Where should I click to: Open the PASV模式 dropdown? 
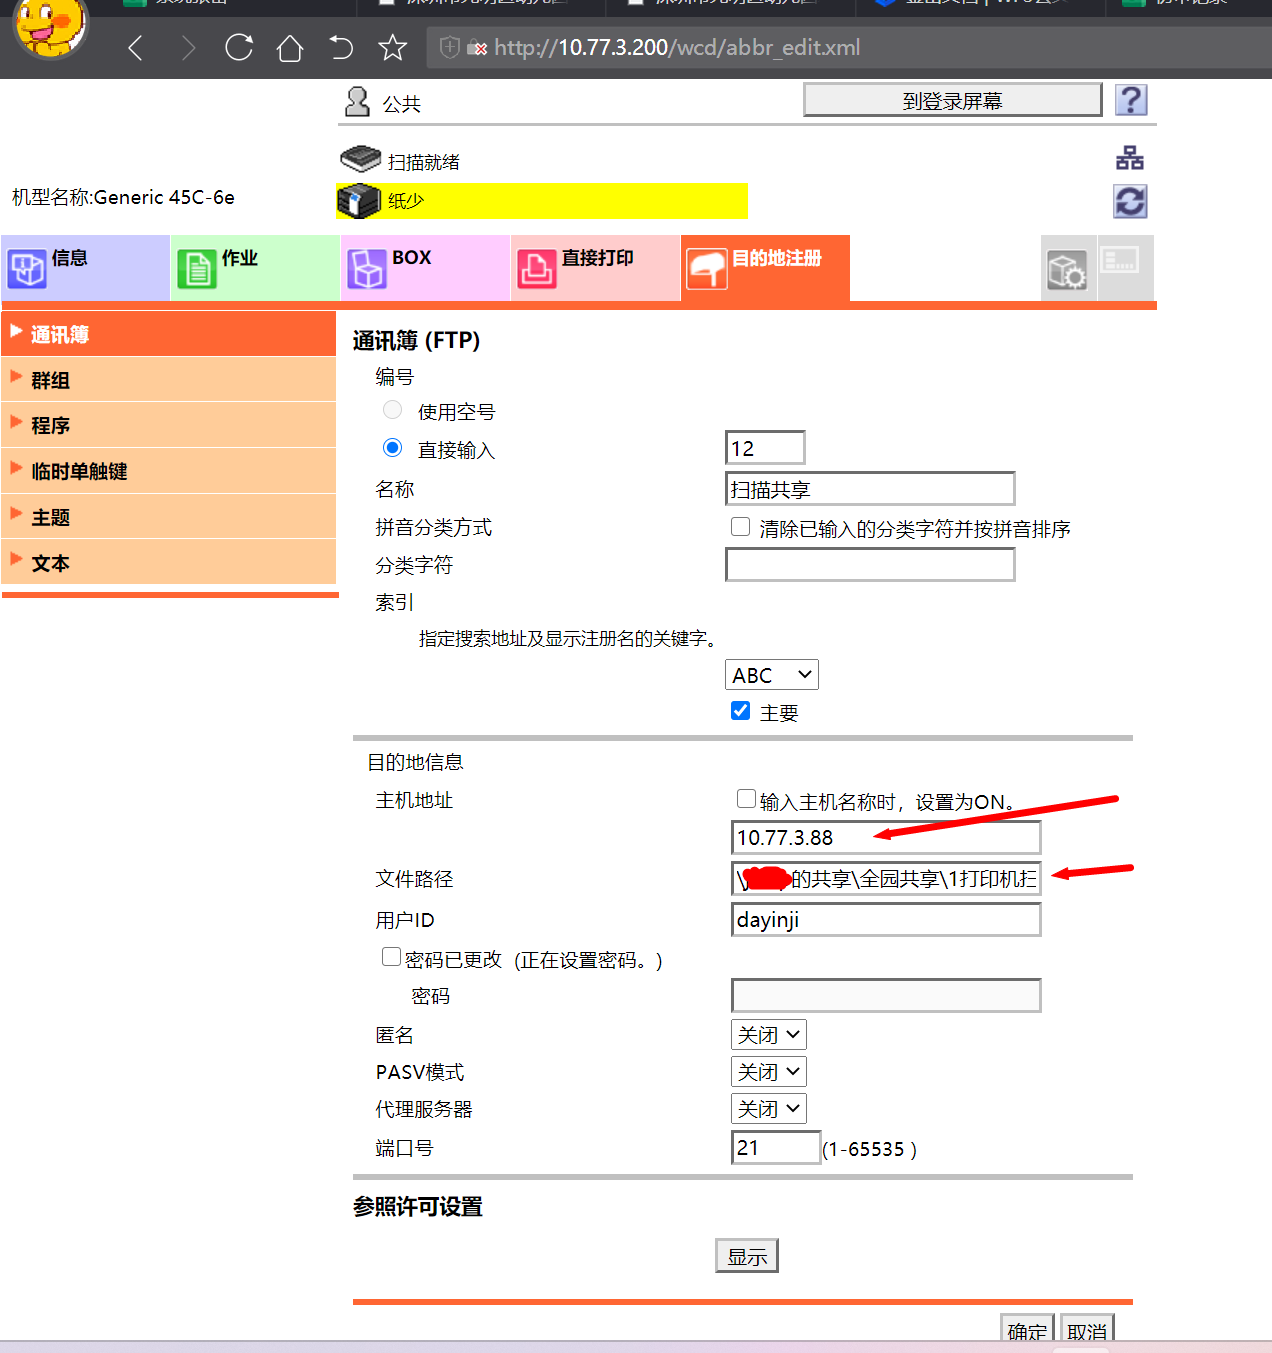point(769,1072)
